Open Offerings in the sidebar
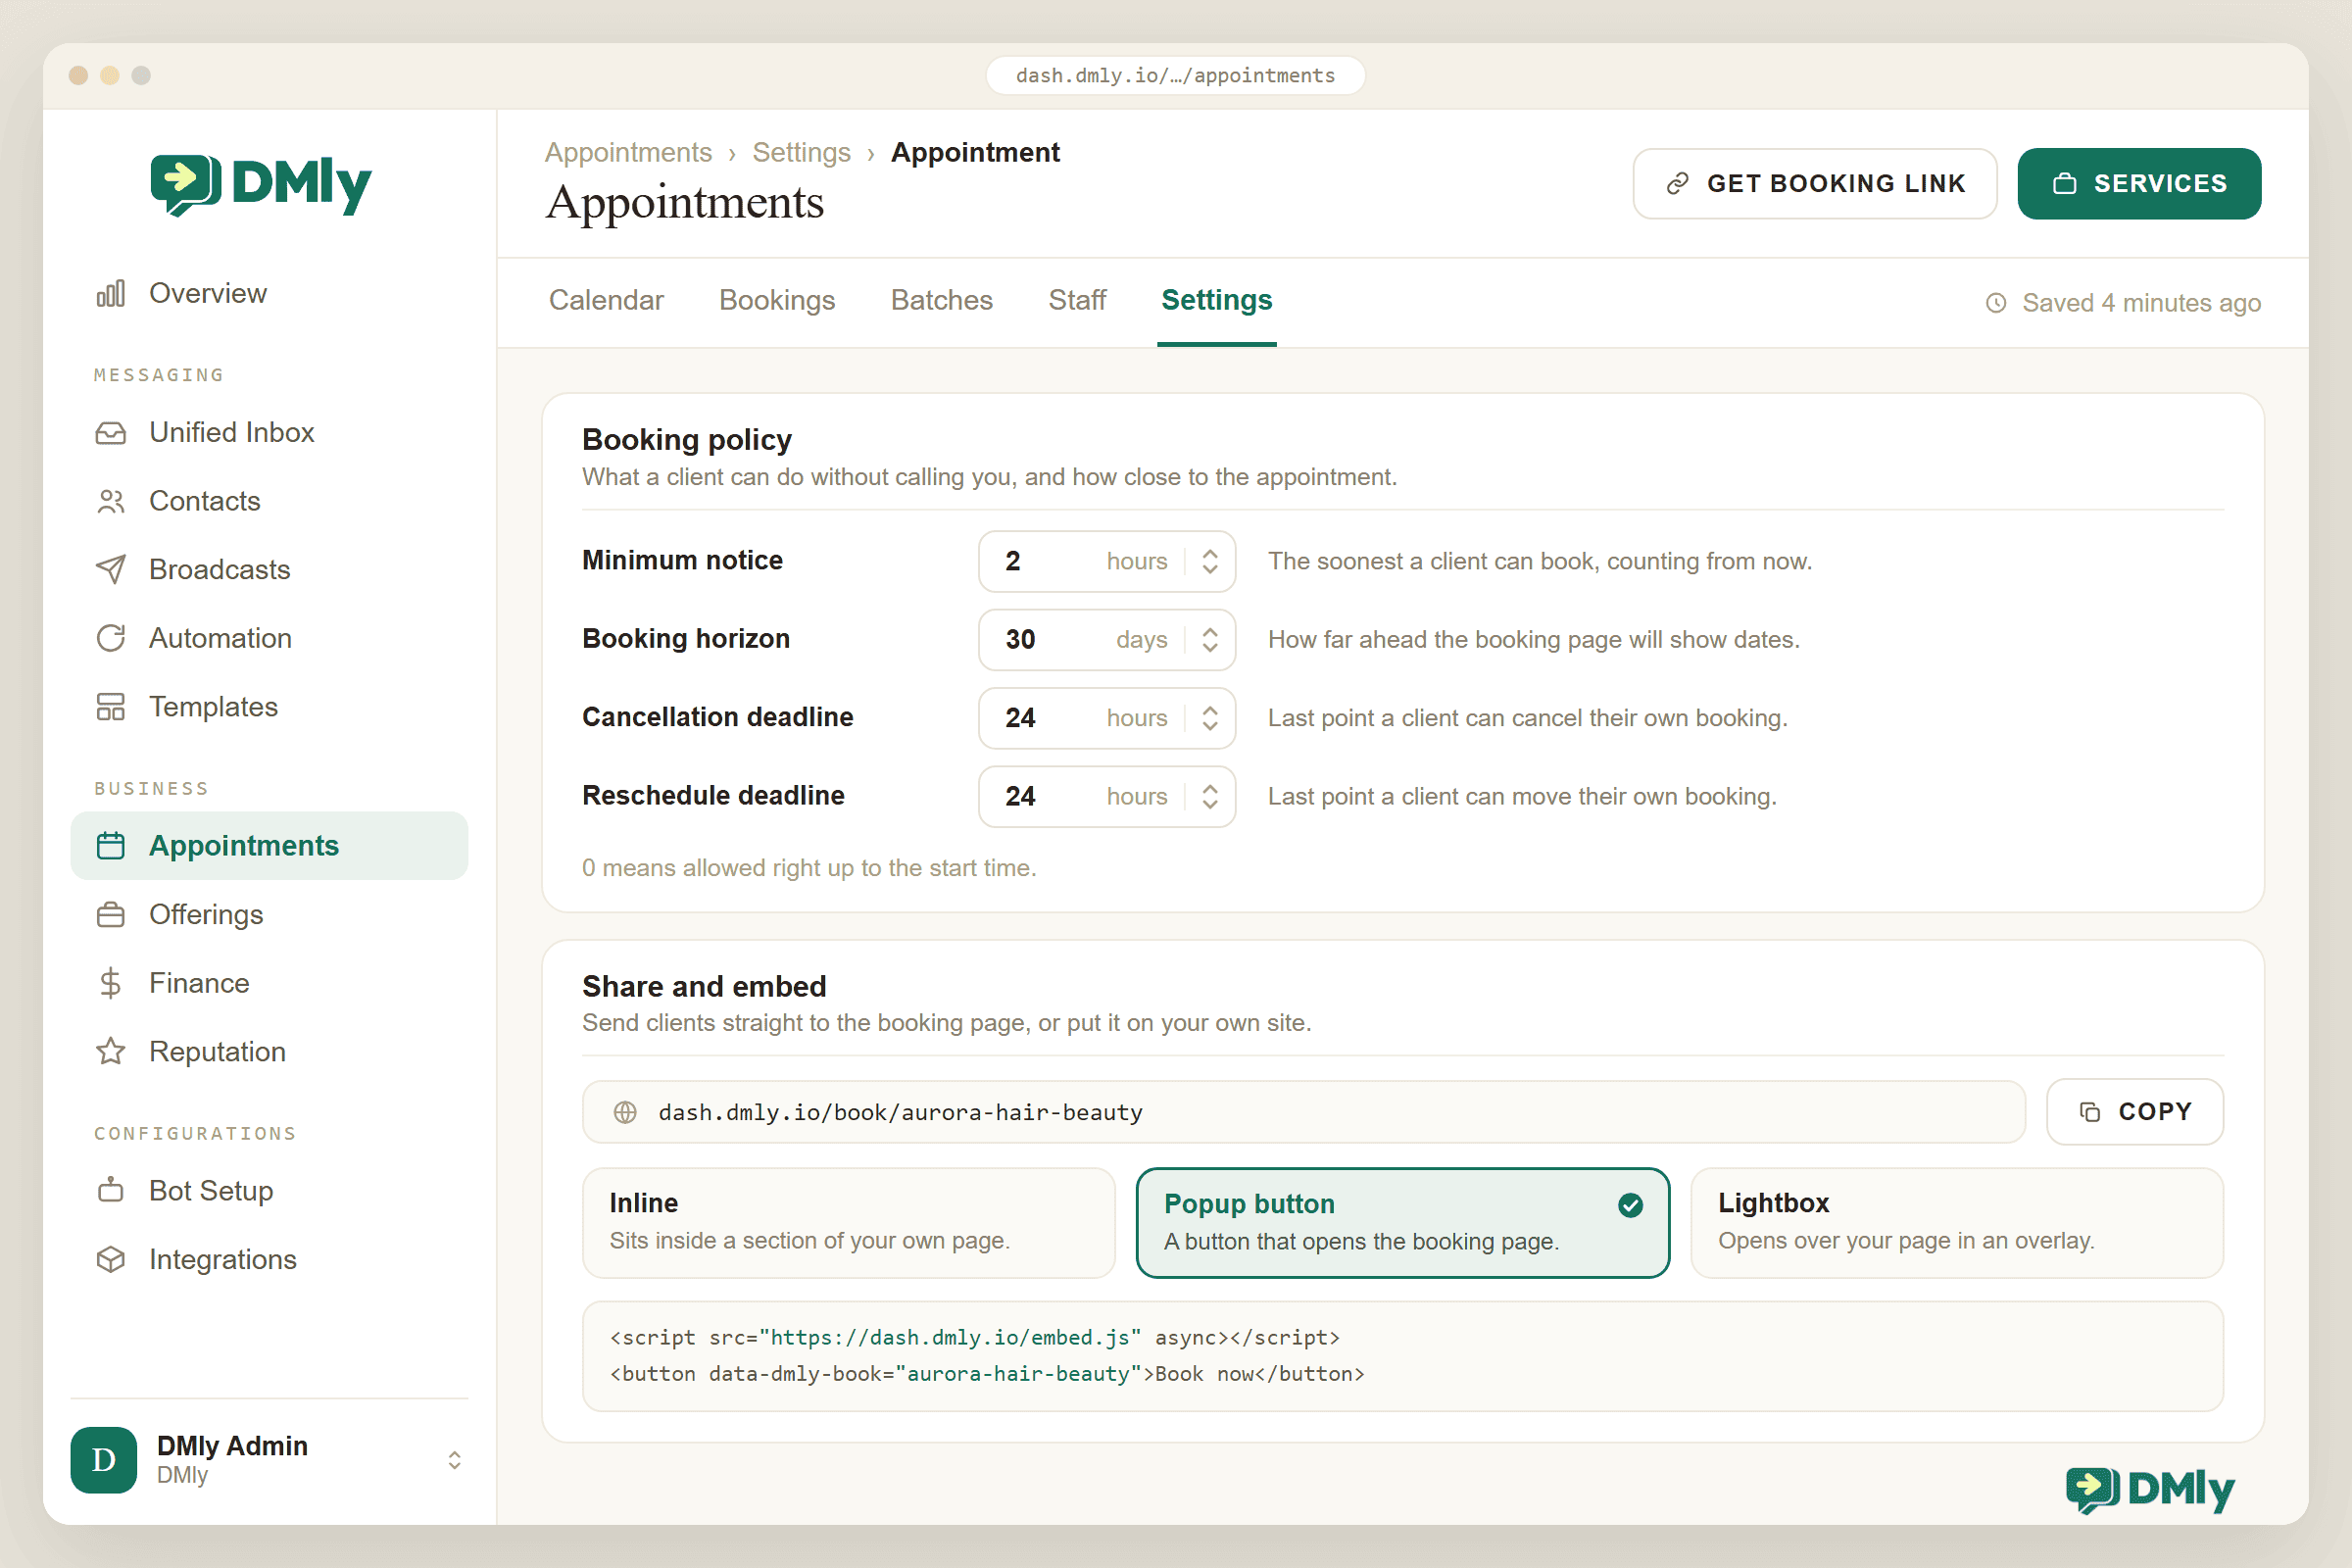Image resolution: width=2352 pixels, height=1568 pixels. pos(269,915)
